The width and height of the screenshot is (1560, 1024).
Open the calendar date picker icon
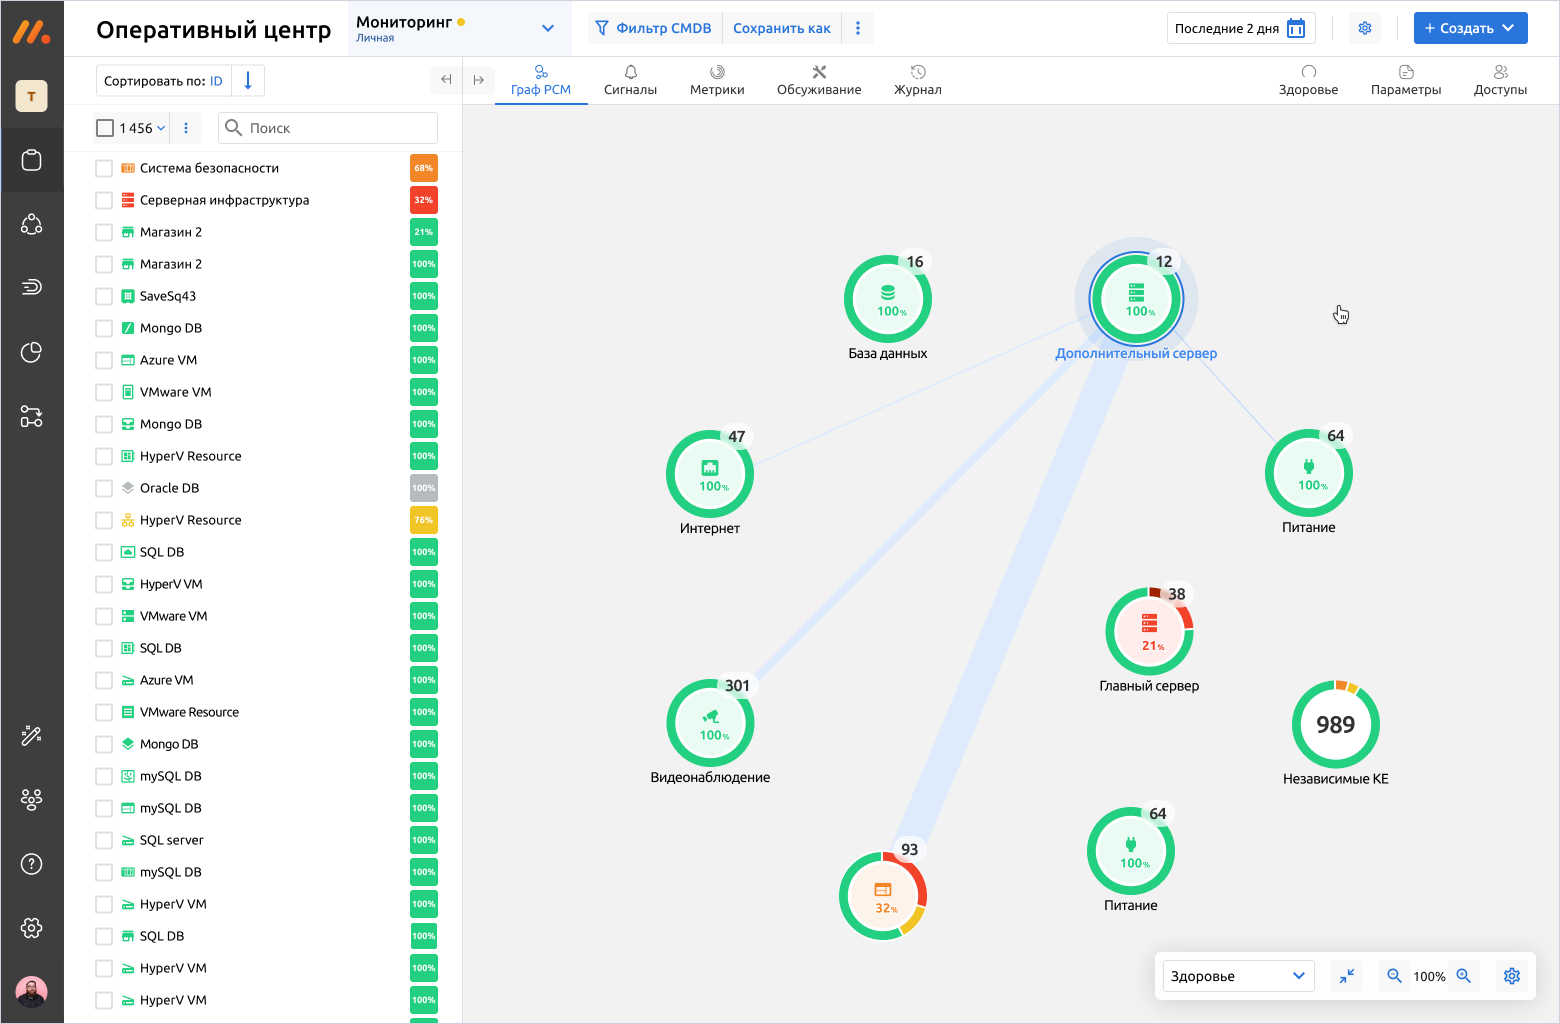1296,28
